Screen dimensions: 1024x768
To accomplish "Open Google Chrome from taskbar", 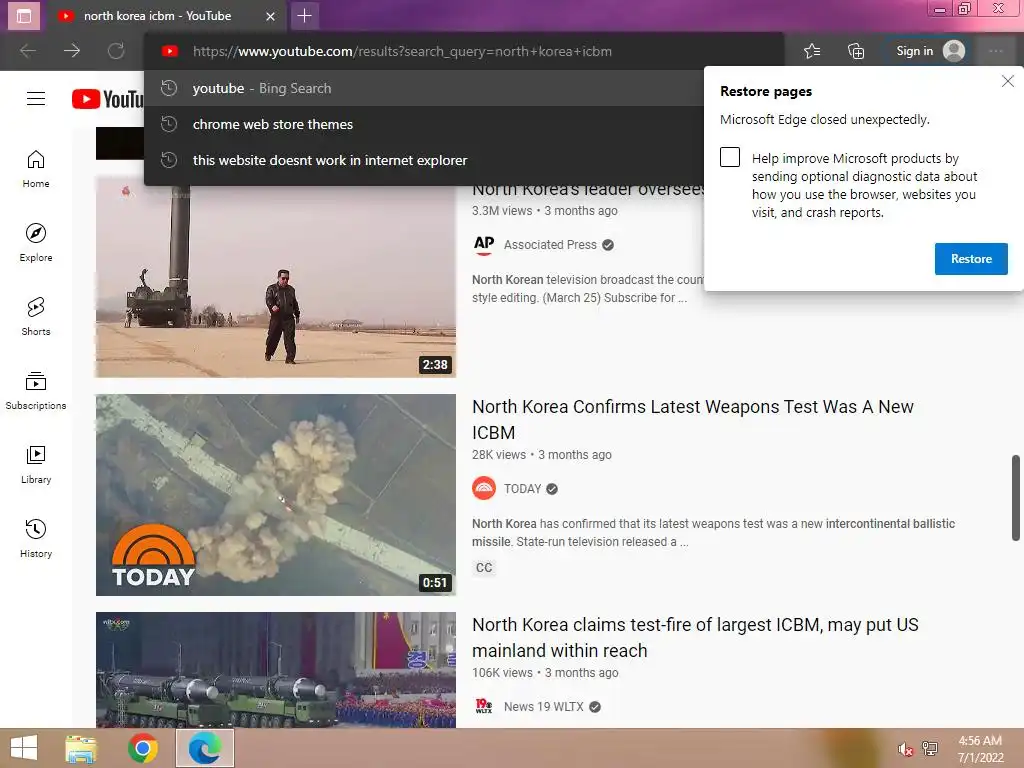I will point(143,748).
